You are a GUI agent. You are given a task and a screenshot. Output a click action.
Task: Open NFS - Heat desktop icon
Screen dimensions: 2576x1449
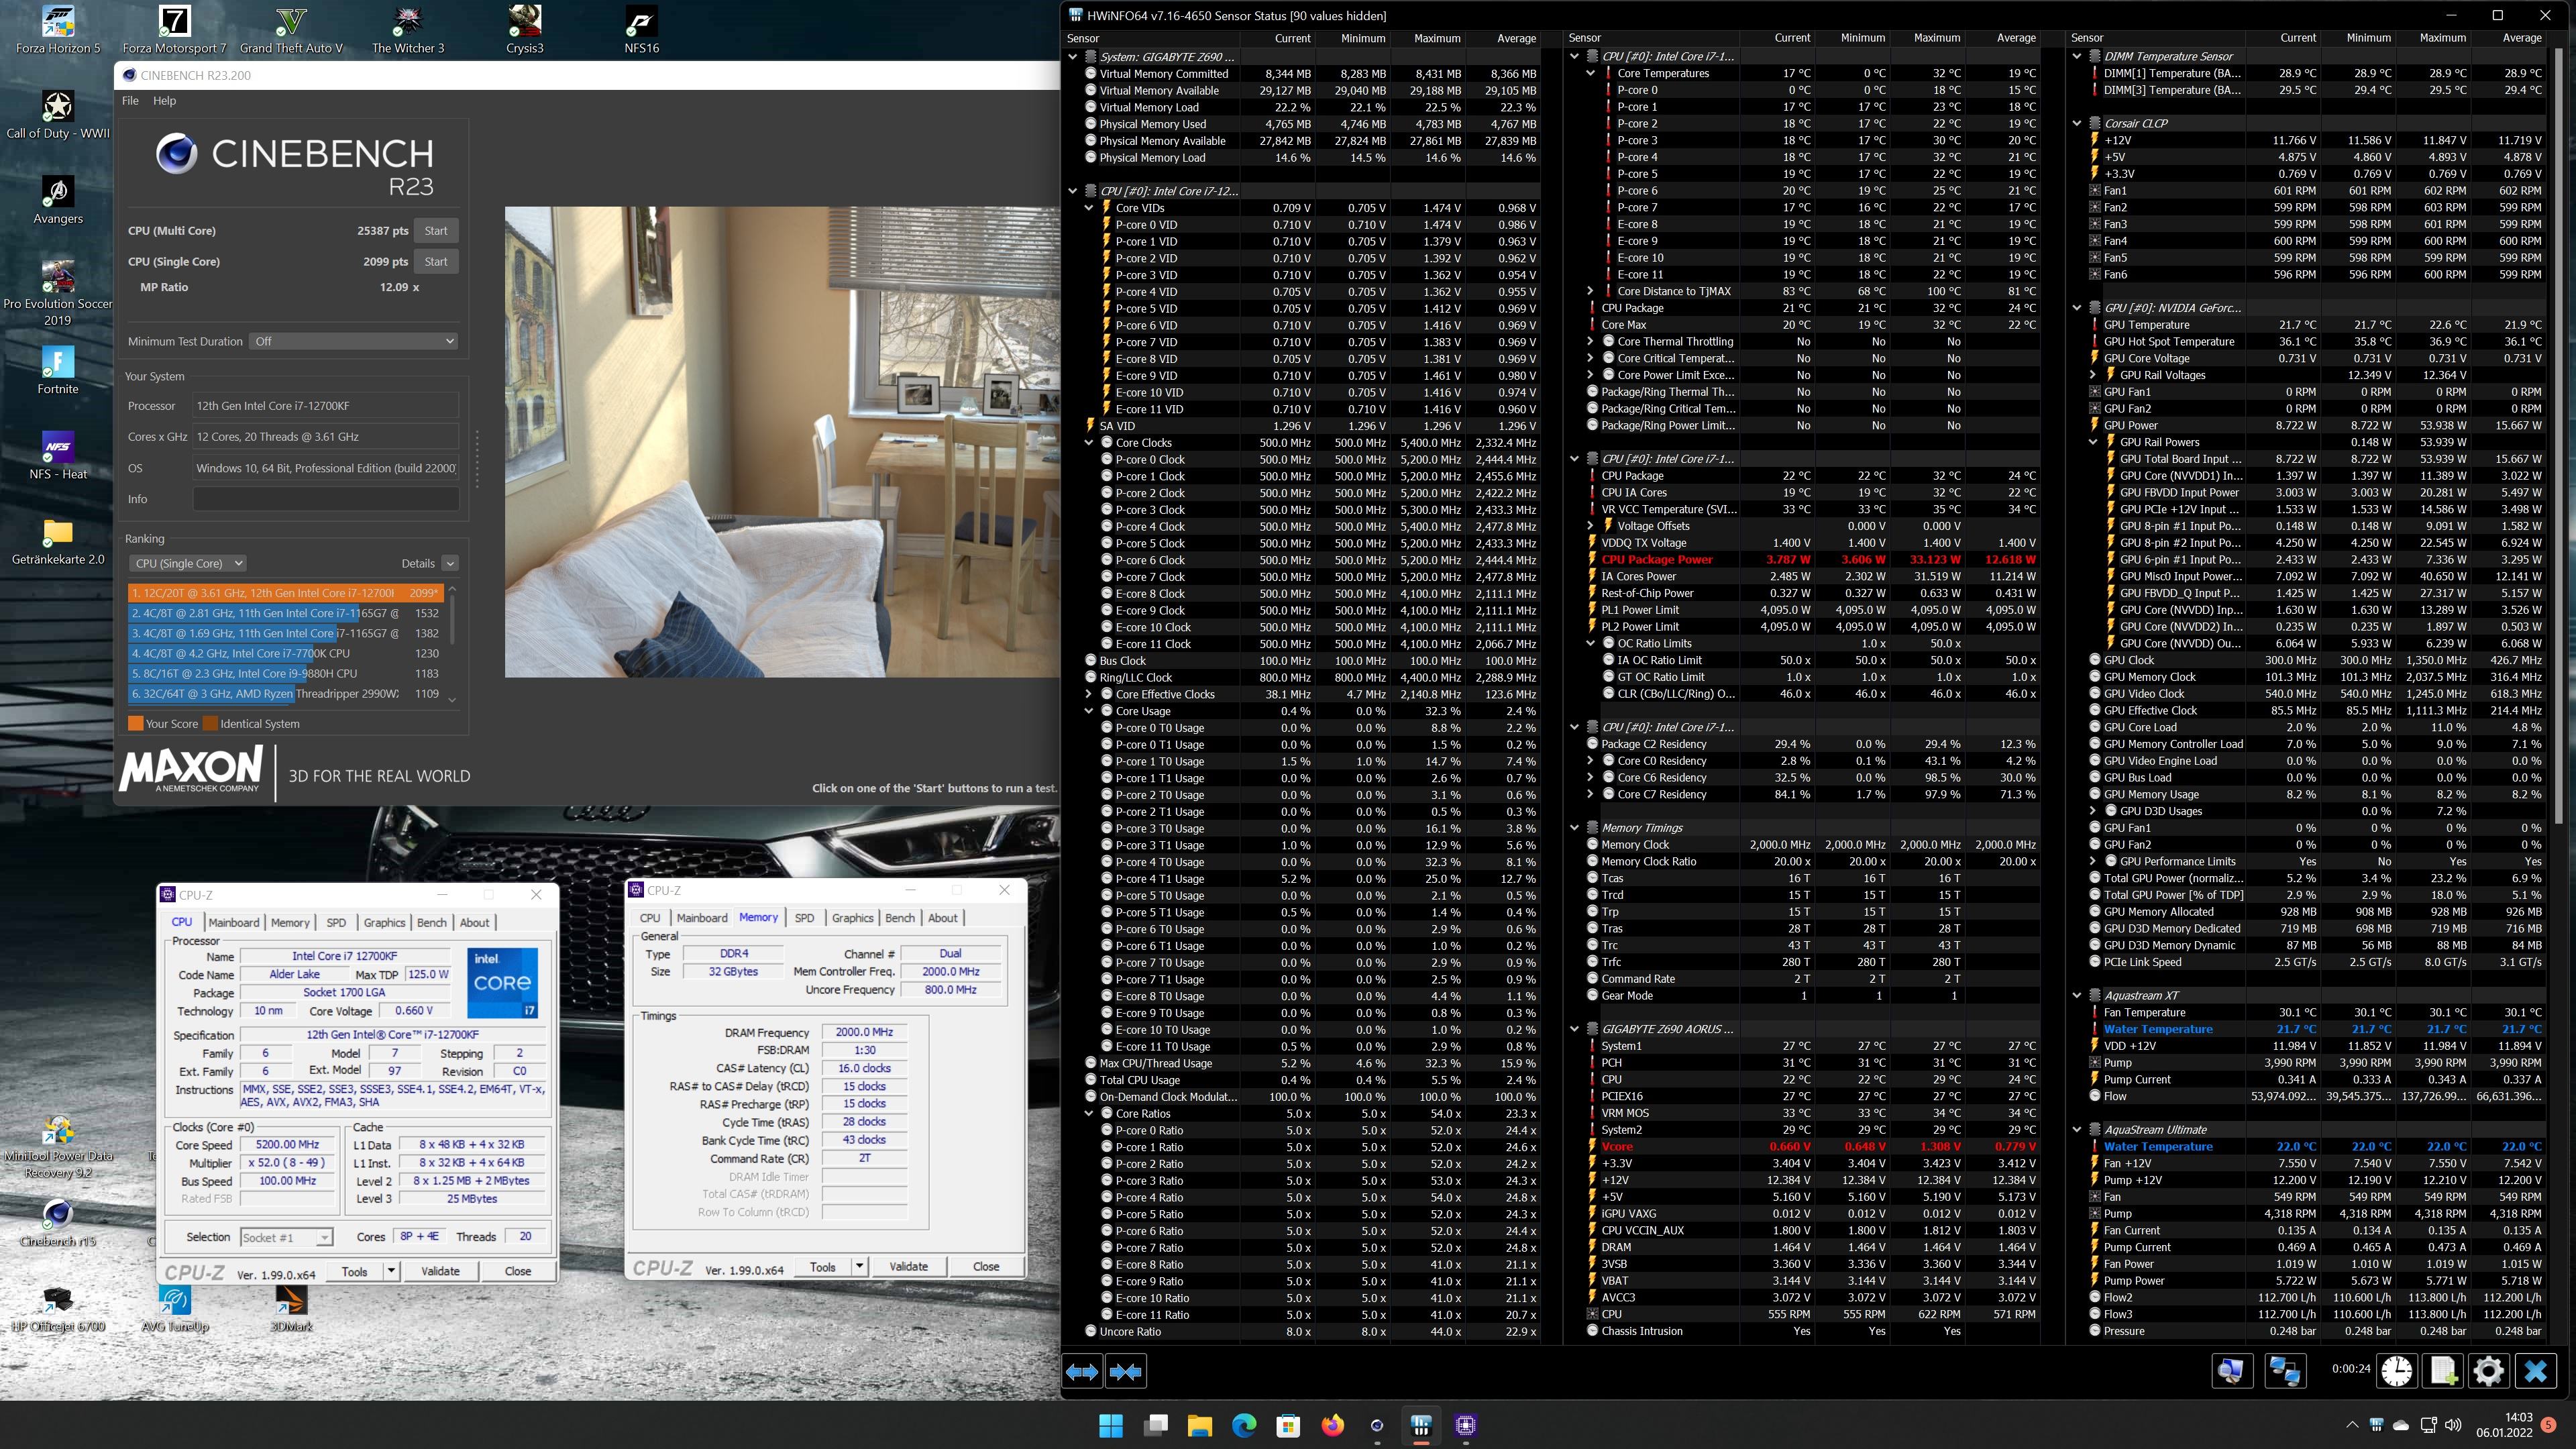pos(58,455)
